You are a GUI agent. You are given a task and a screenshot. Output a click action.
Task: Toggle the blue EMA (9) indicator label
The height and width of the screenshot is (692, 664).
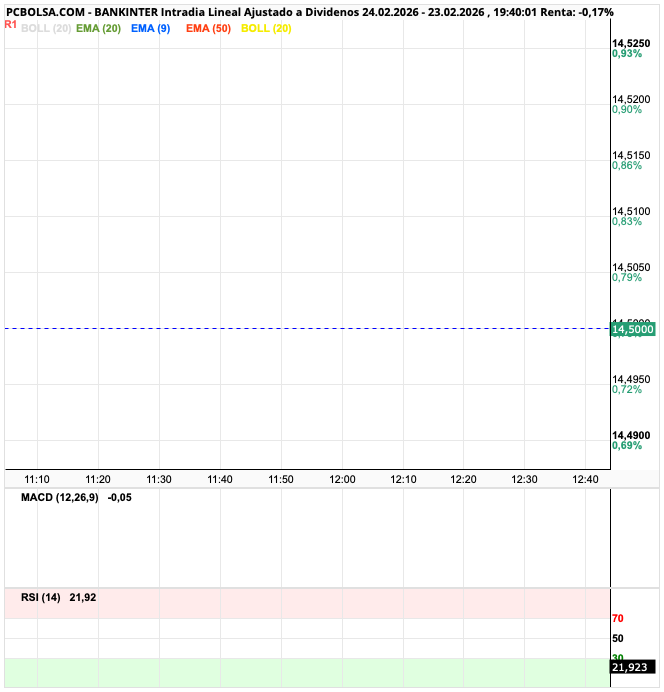click(150, 28)
